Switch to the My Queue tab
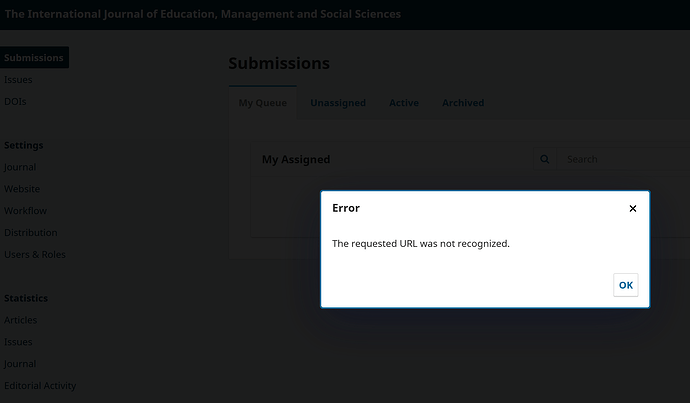This screenshot has width=690, height=403. tap(262, 103)
